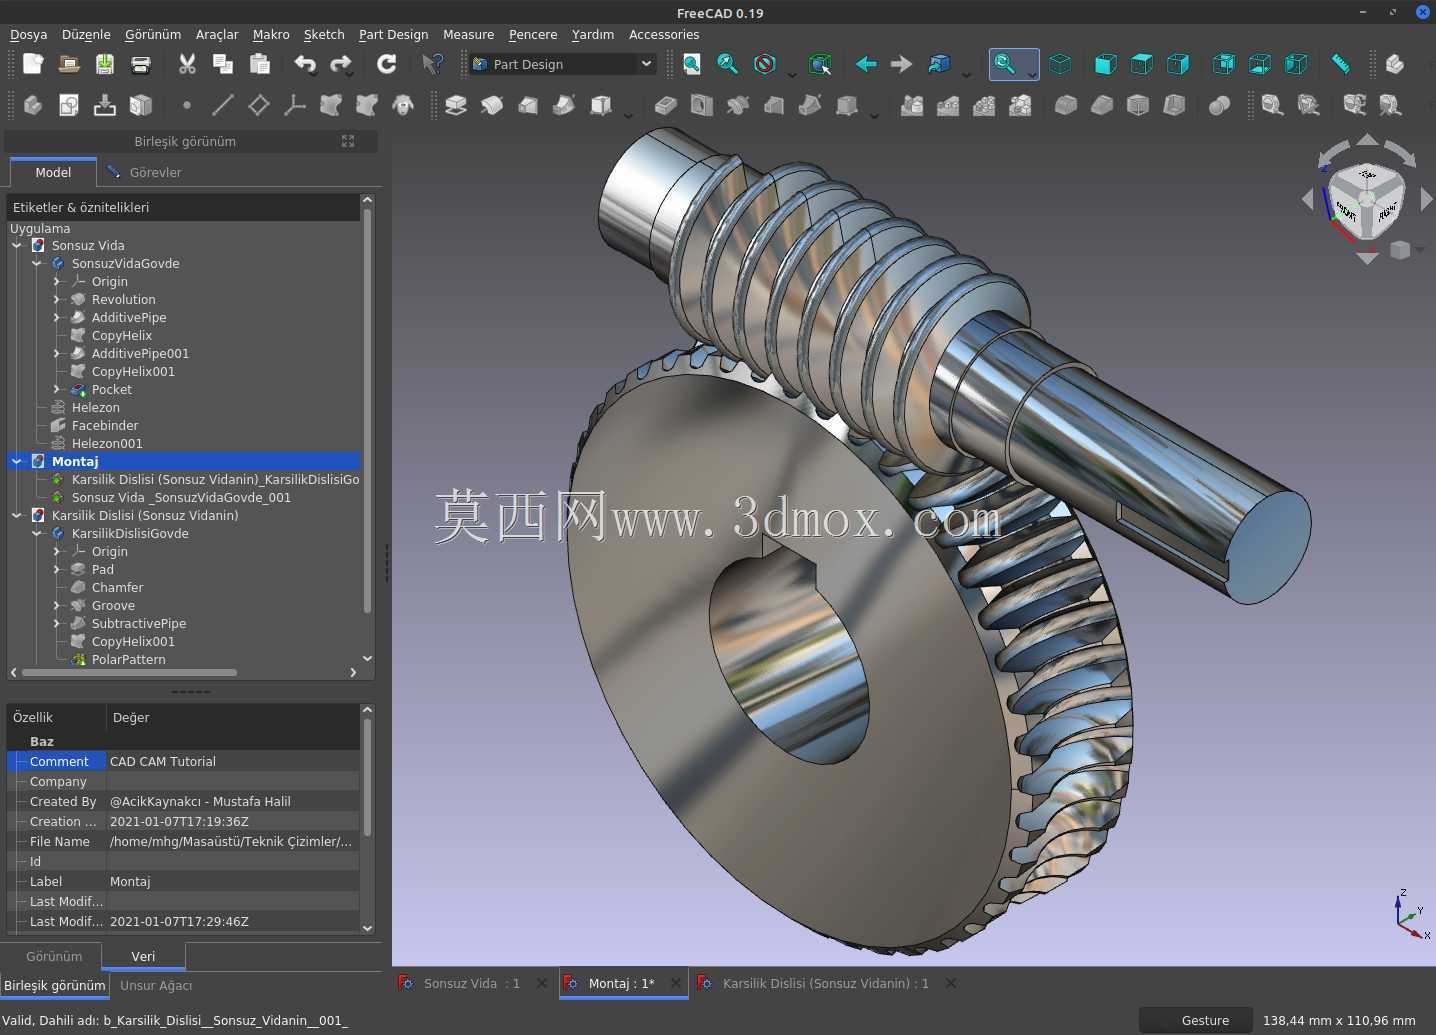Click the Label value 'Montaj' field
The width and height of the screenshot is (1436, 1035).
(x=233, y=881)
